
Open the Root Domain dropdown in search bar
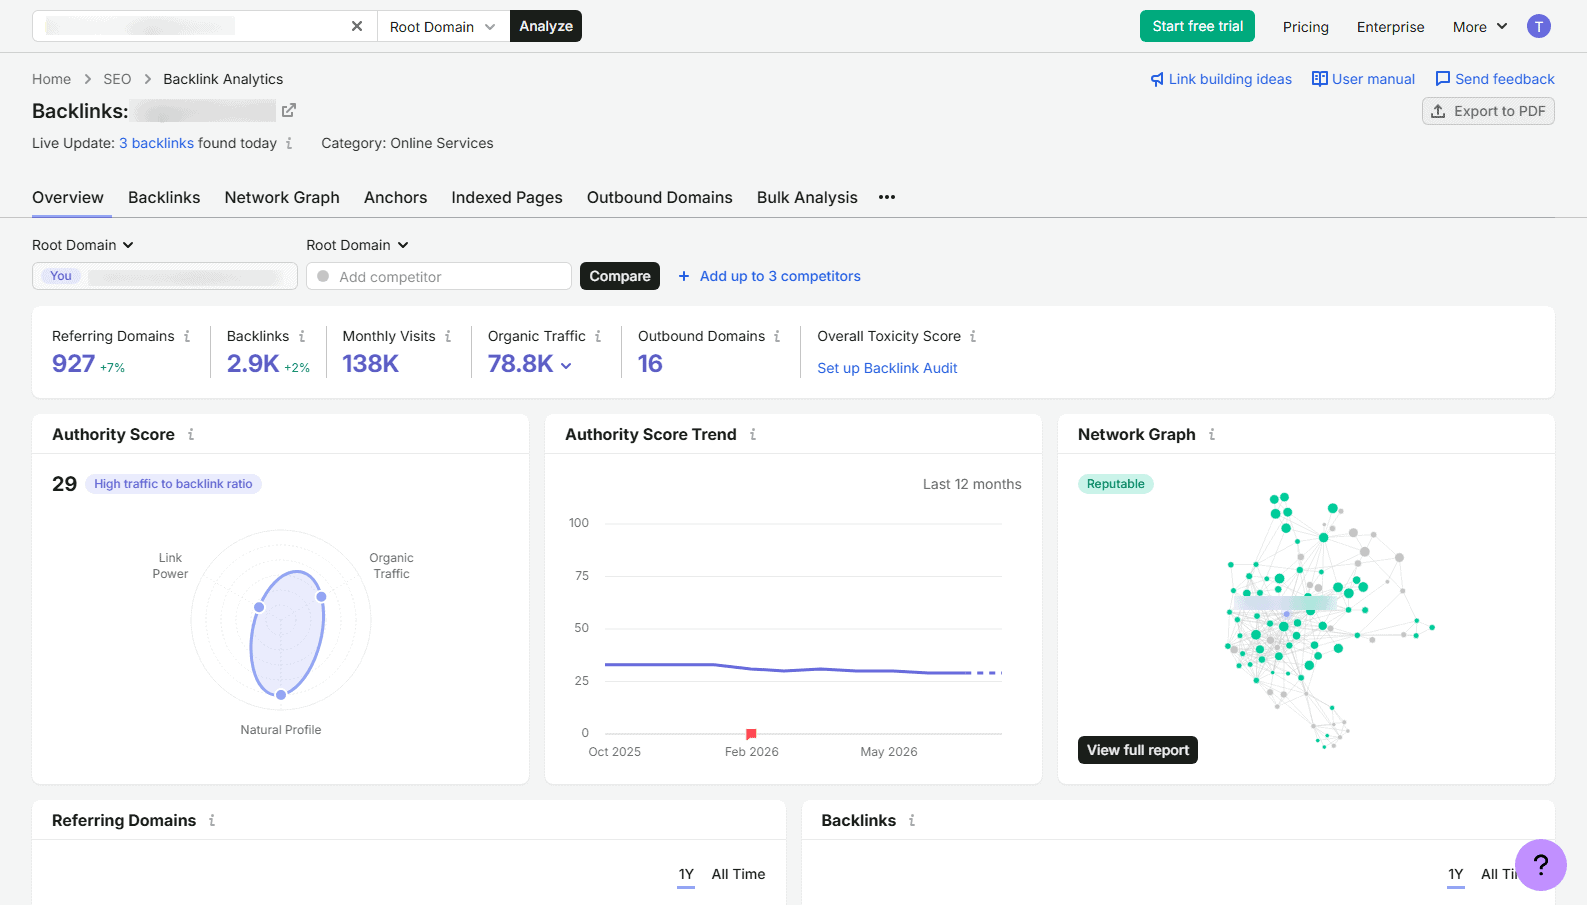pos(443,26)
